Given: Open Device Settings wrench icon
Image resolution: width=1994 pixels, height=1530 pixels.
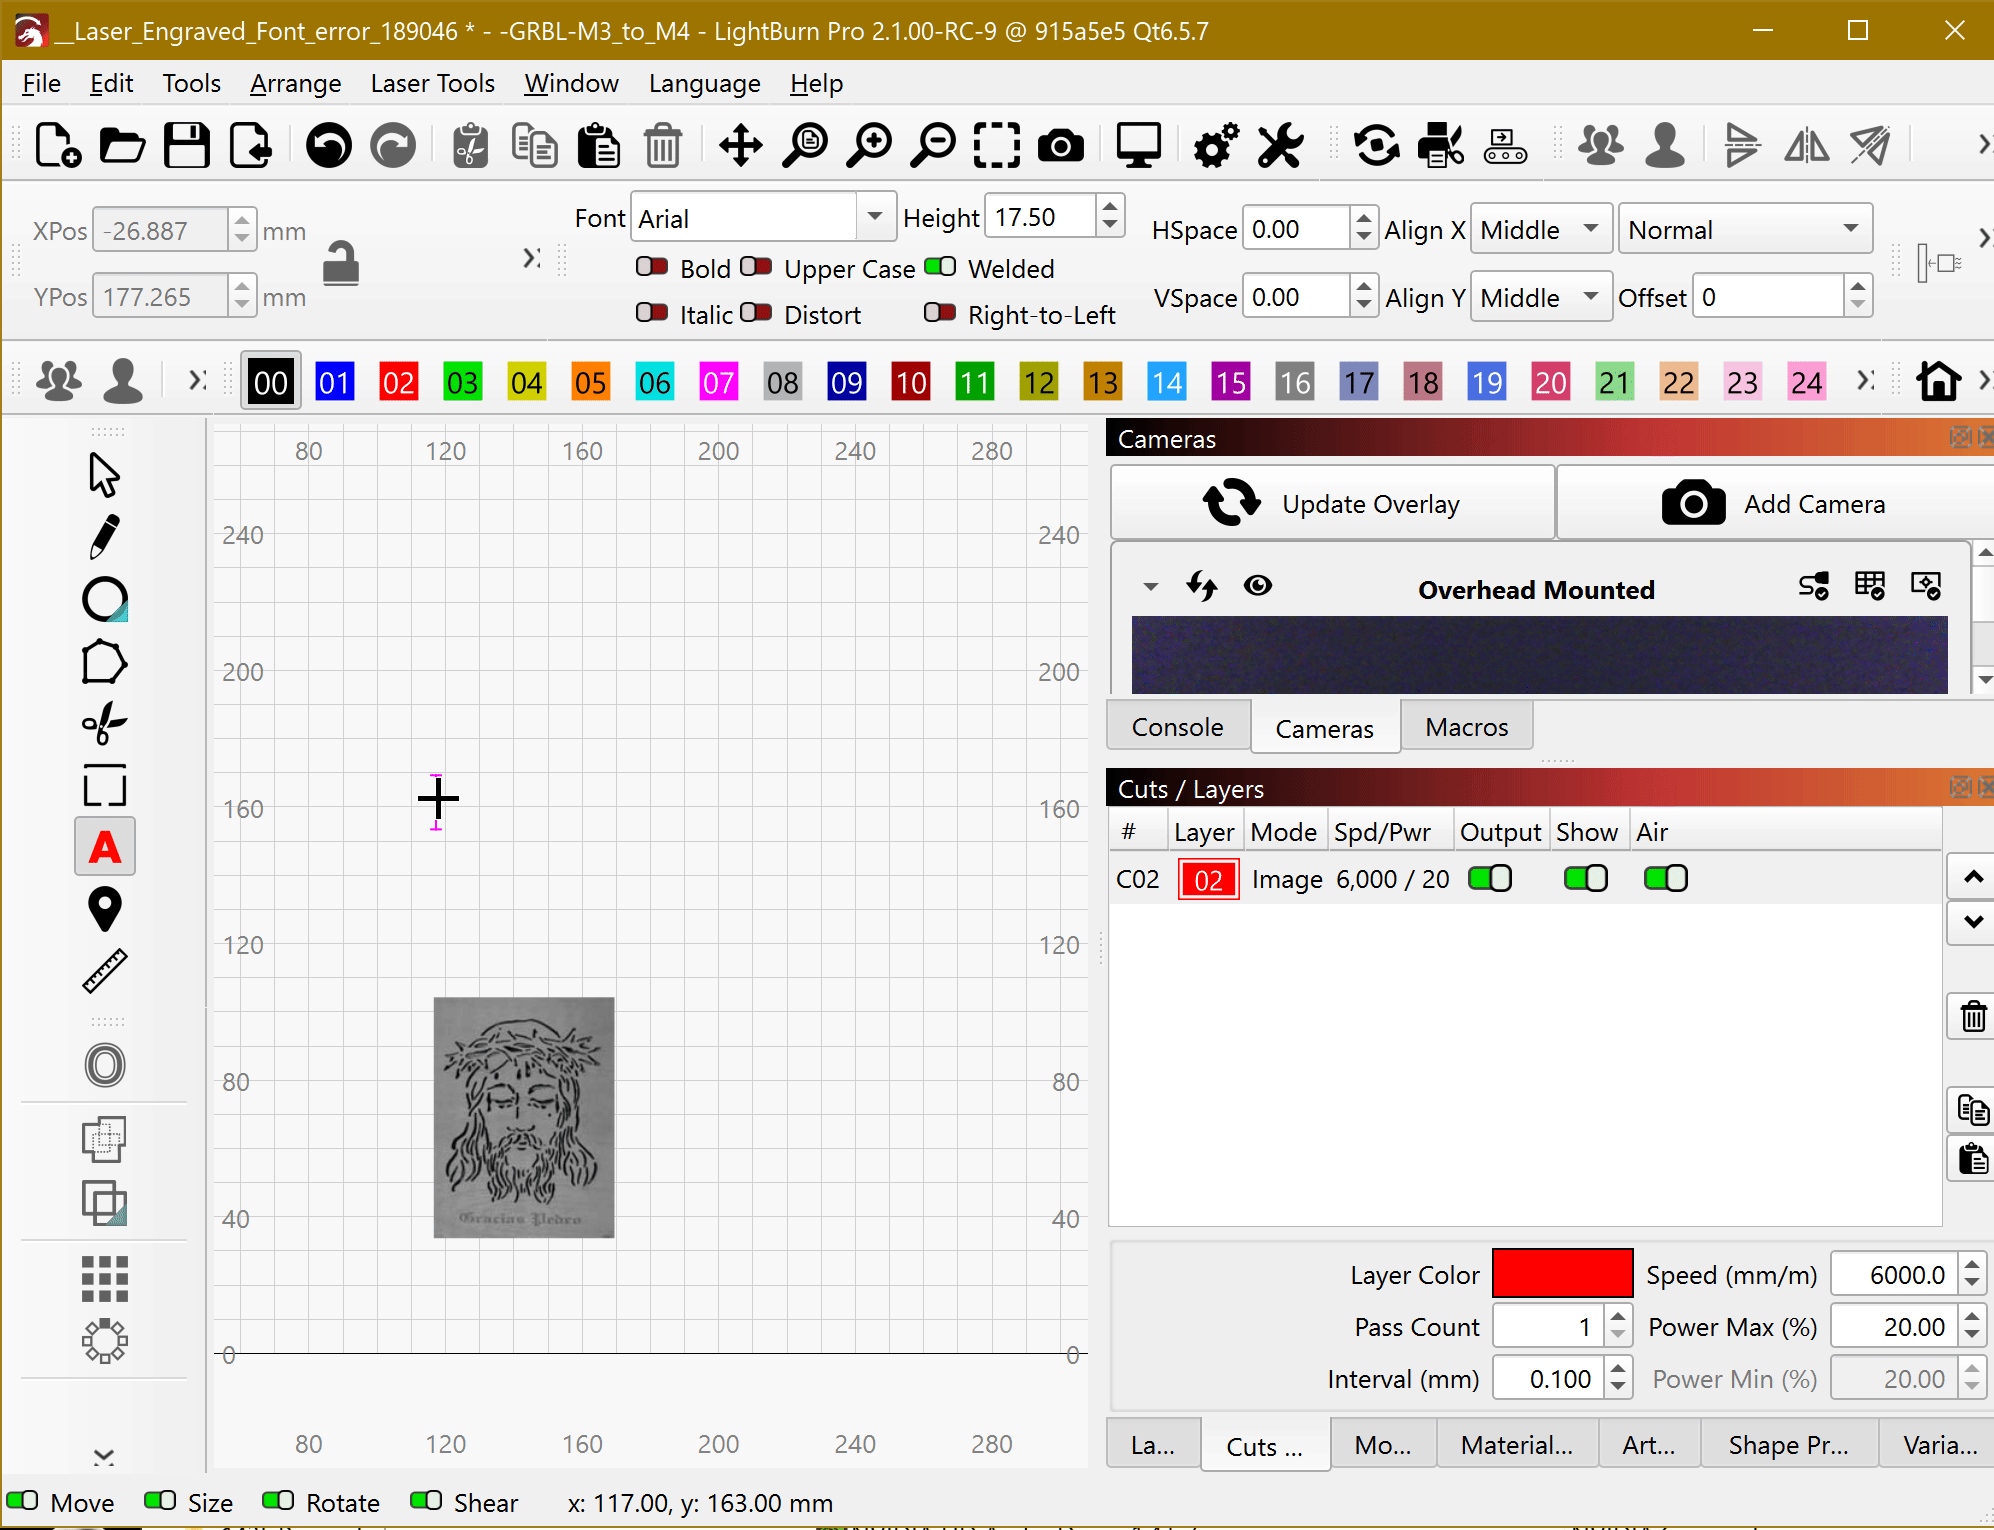Looking at the screenshot, I should pyautogui.click(x=1280, y=146).
